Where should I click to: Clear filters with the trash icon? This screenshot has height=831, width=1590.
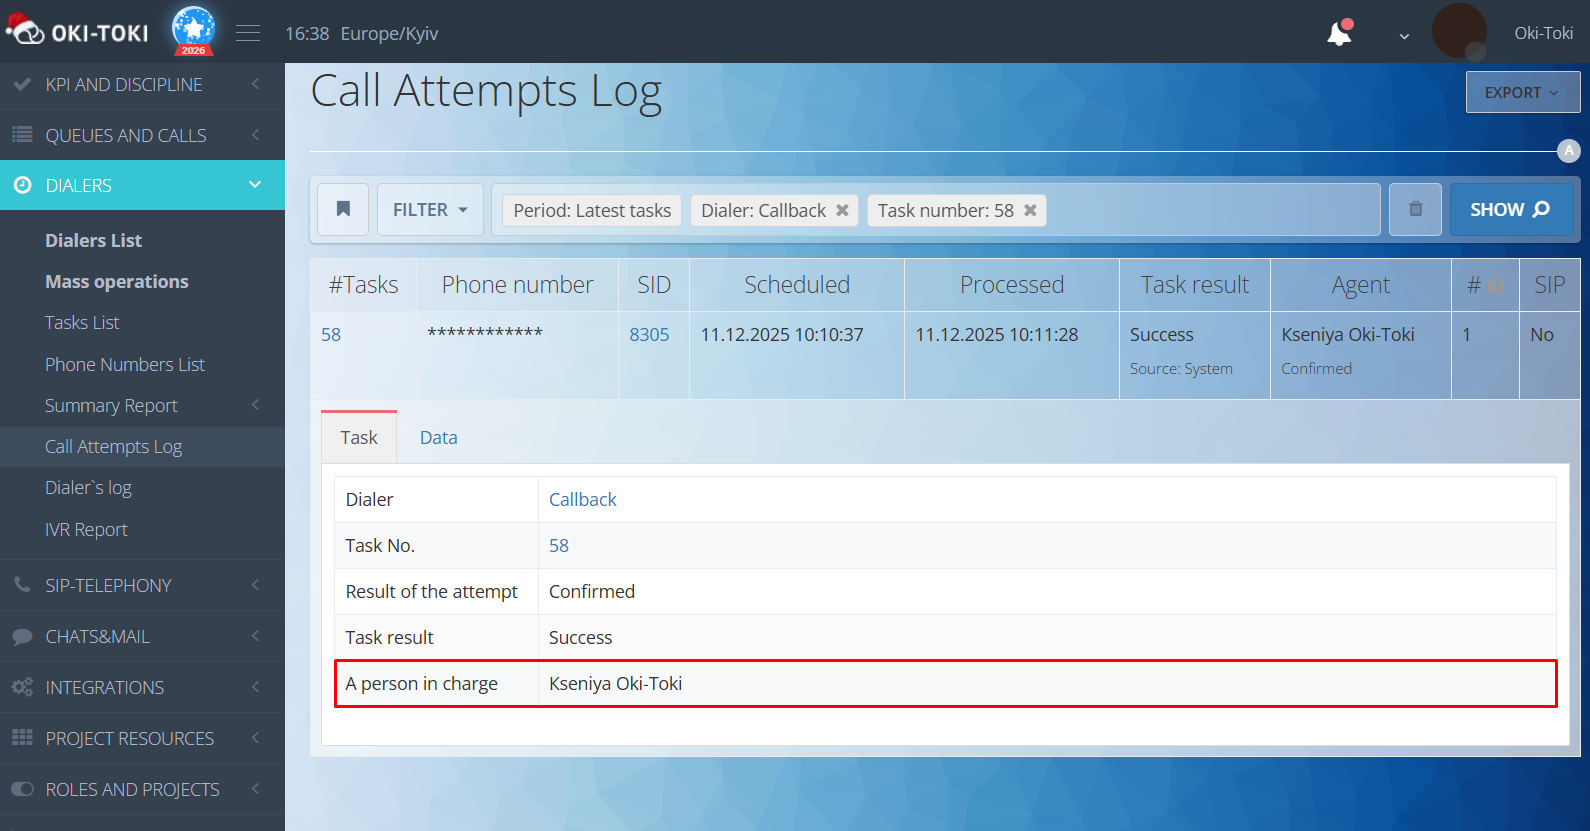(1415, 209)
